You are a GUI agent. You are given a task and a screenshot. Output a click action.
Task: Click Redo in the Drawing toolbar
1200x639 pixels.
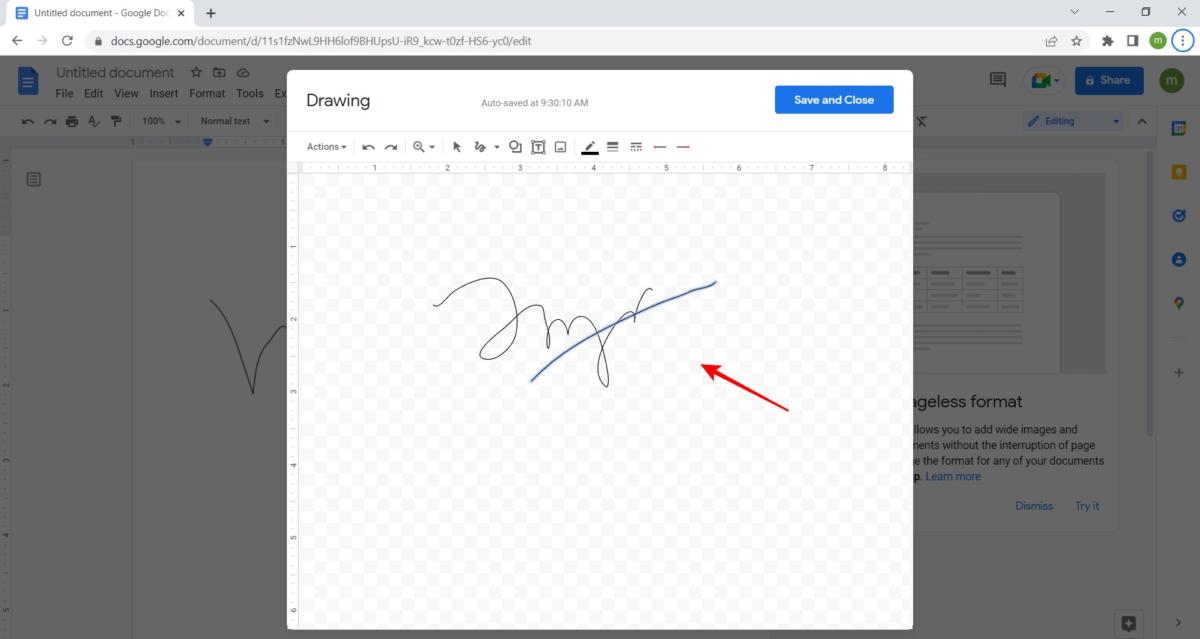[x=391, y=147]
